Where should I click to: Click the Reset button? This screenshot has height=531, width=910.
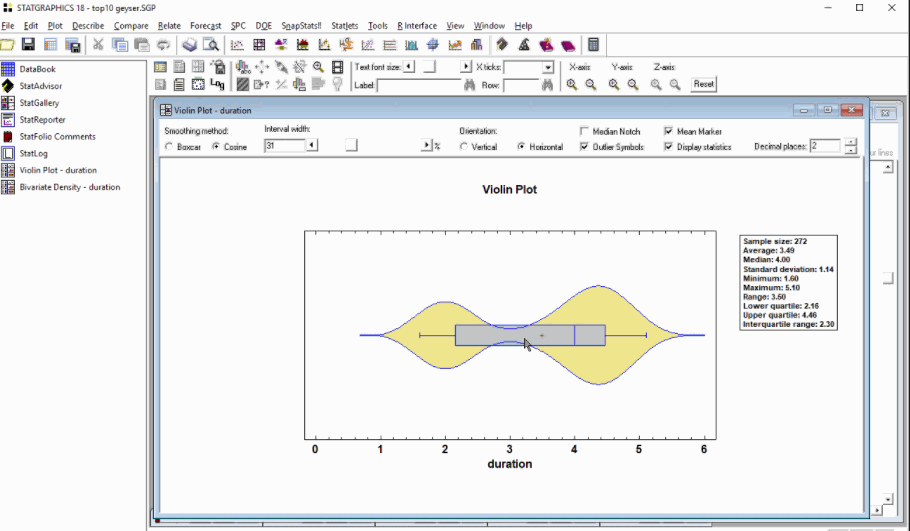(704, 85)
